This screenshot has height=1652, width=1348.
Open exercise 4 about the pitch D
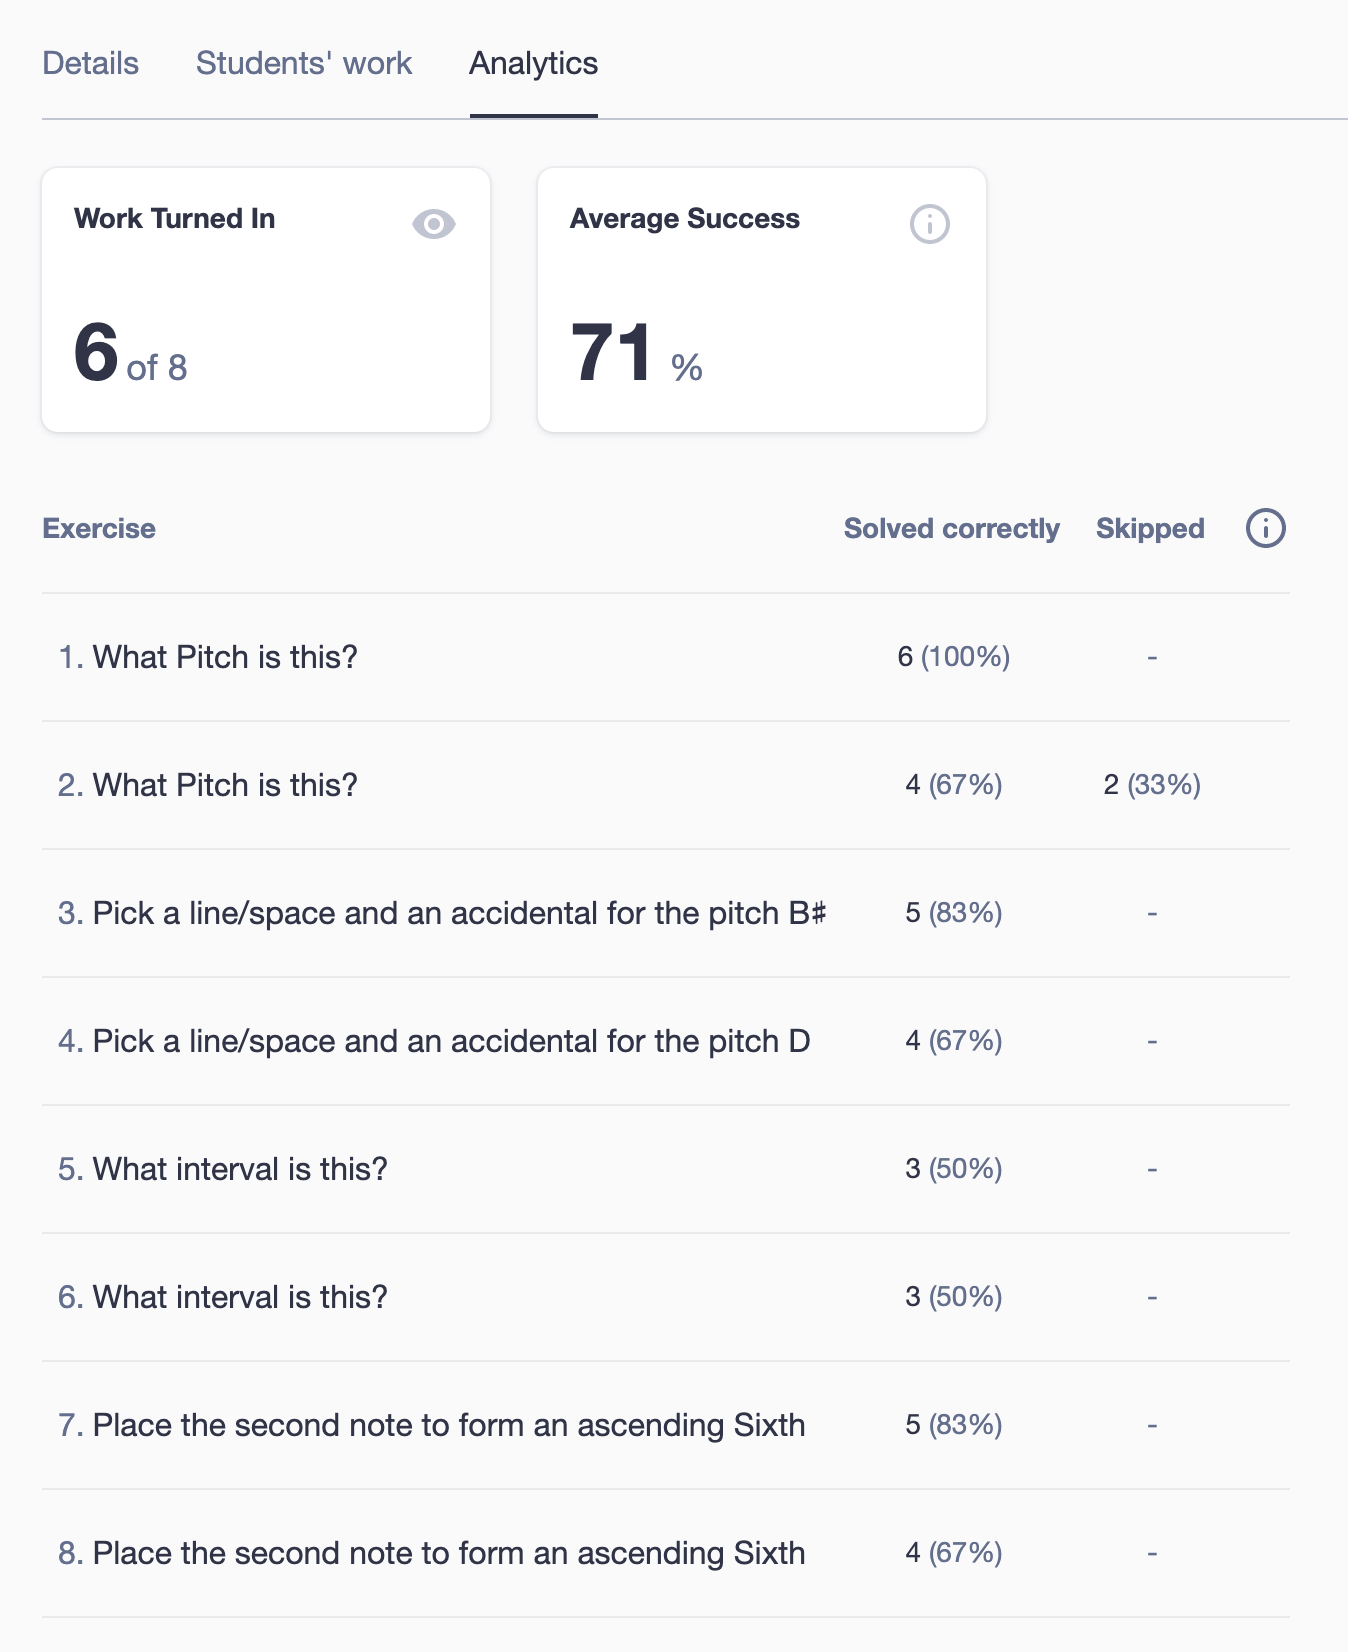(x=666, y=1041)
